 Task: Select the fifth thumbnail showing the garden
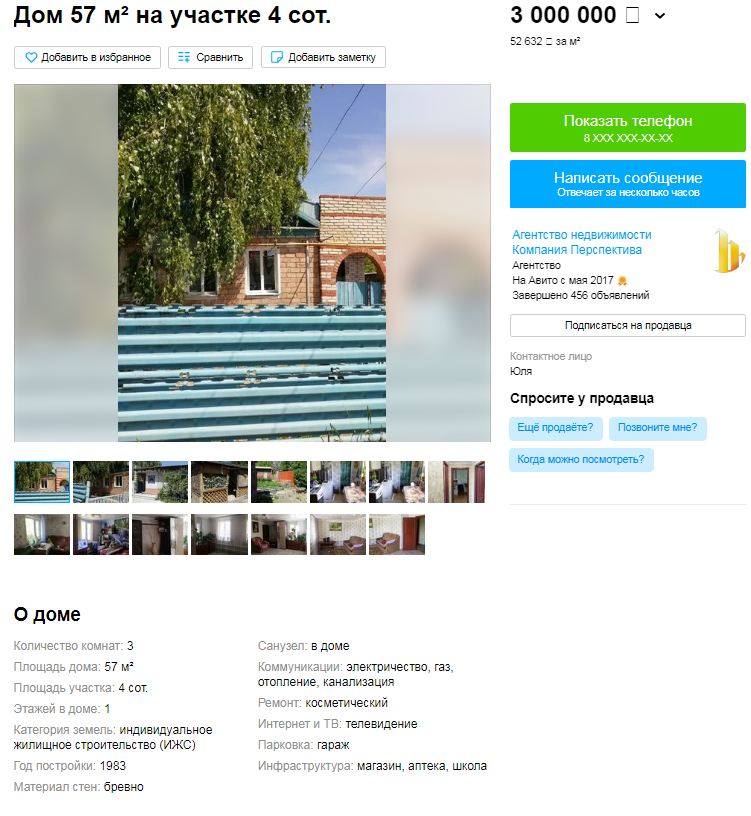pos(278,482)
